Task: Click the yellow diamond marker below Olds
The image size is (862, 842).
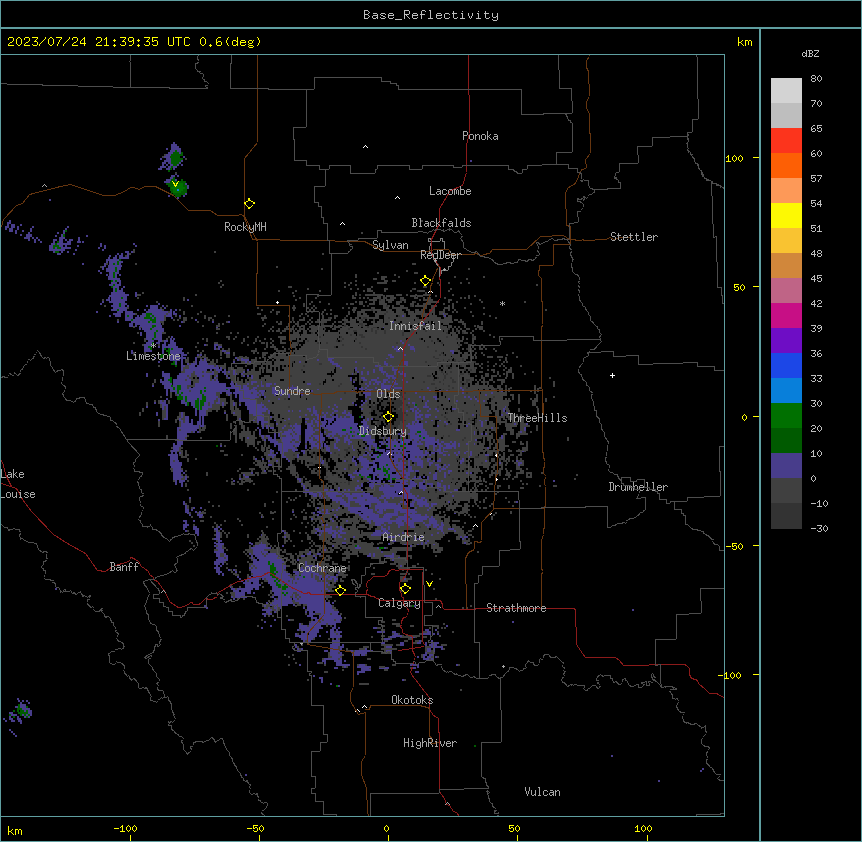Action: pos(389,417)
